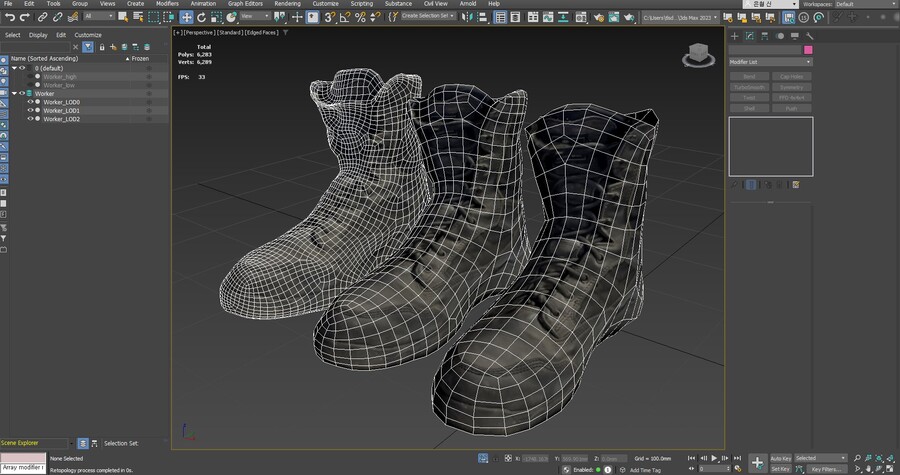Expand the Modifier List dropdown
Image resolution: width=900 pixels, height=475 pixels.
point(770,62)
